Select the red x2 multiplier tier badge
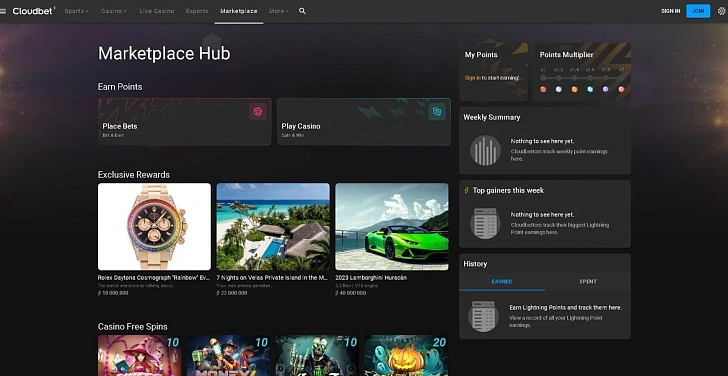This screenshot has height=376, width=728. point(621,89)
